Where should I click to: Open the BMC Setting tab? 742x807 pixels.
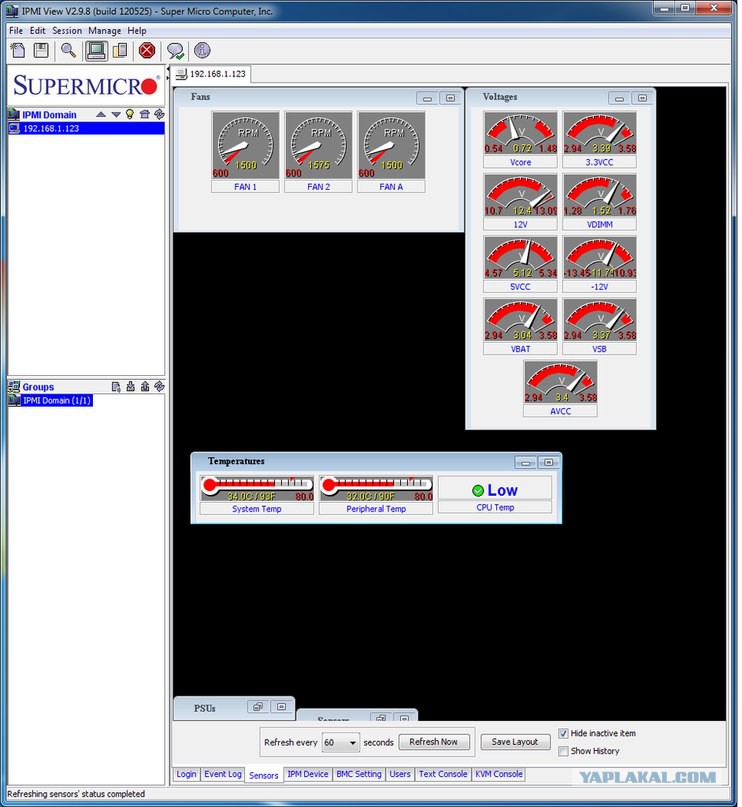click(x=359, y=774)
